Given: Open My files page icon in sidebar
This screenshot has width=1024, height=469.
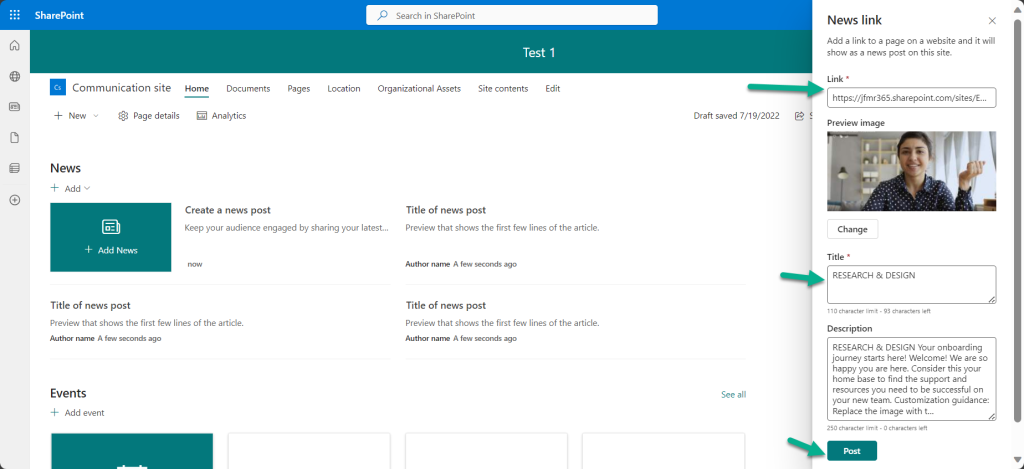Looking at the screenshot, I should (14, 138).
